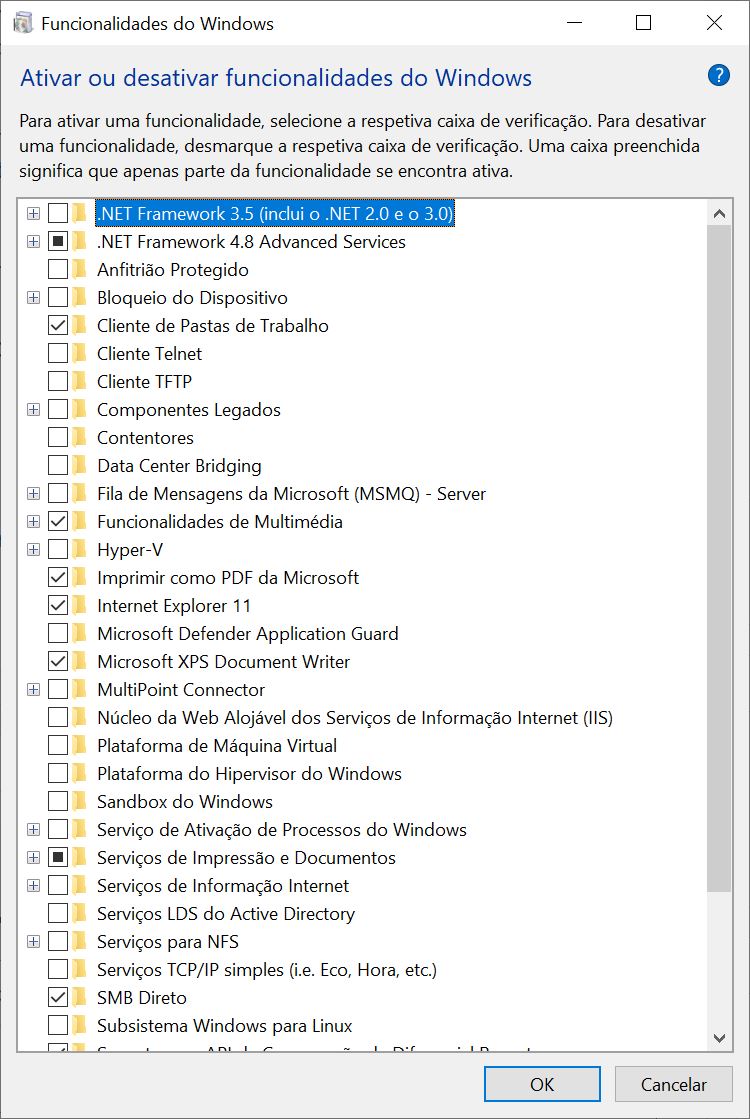Select the MultiPoint Connector label
This screenshot has height=1119, width=750.
181,689
